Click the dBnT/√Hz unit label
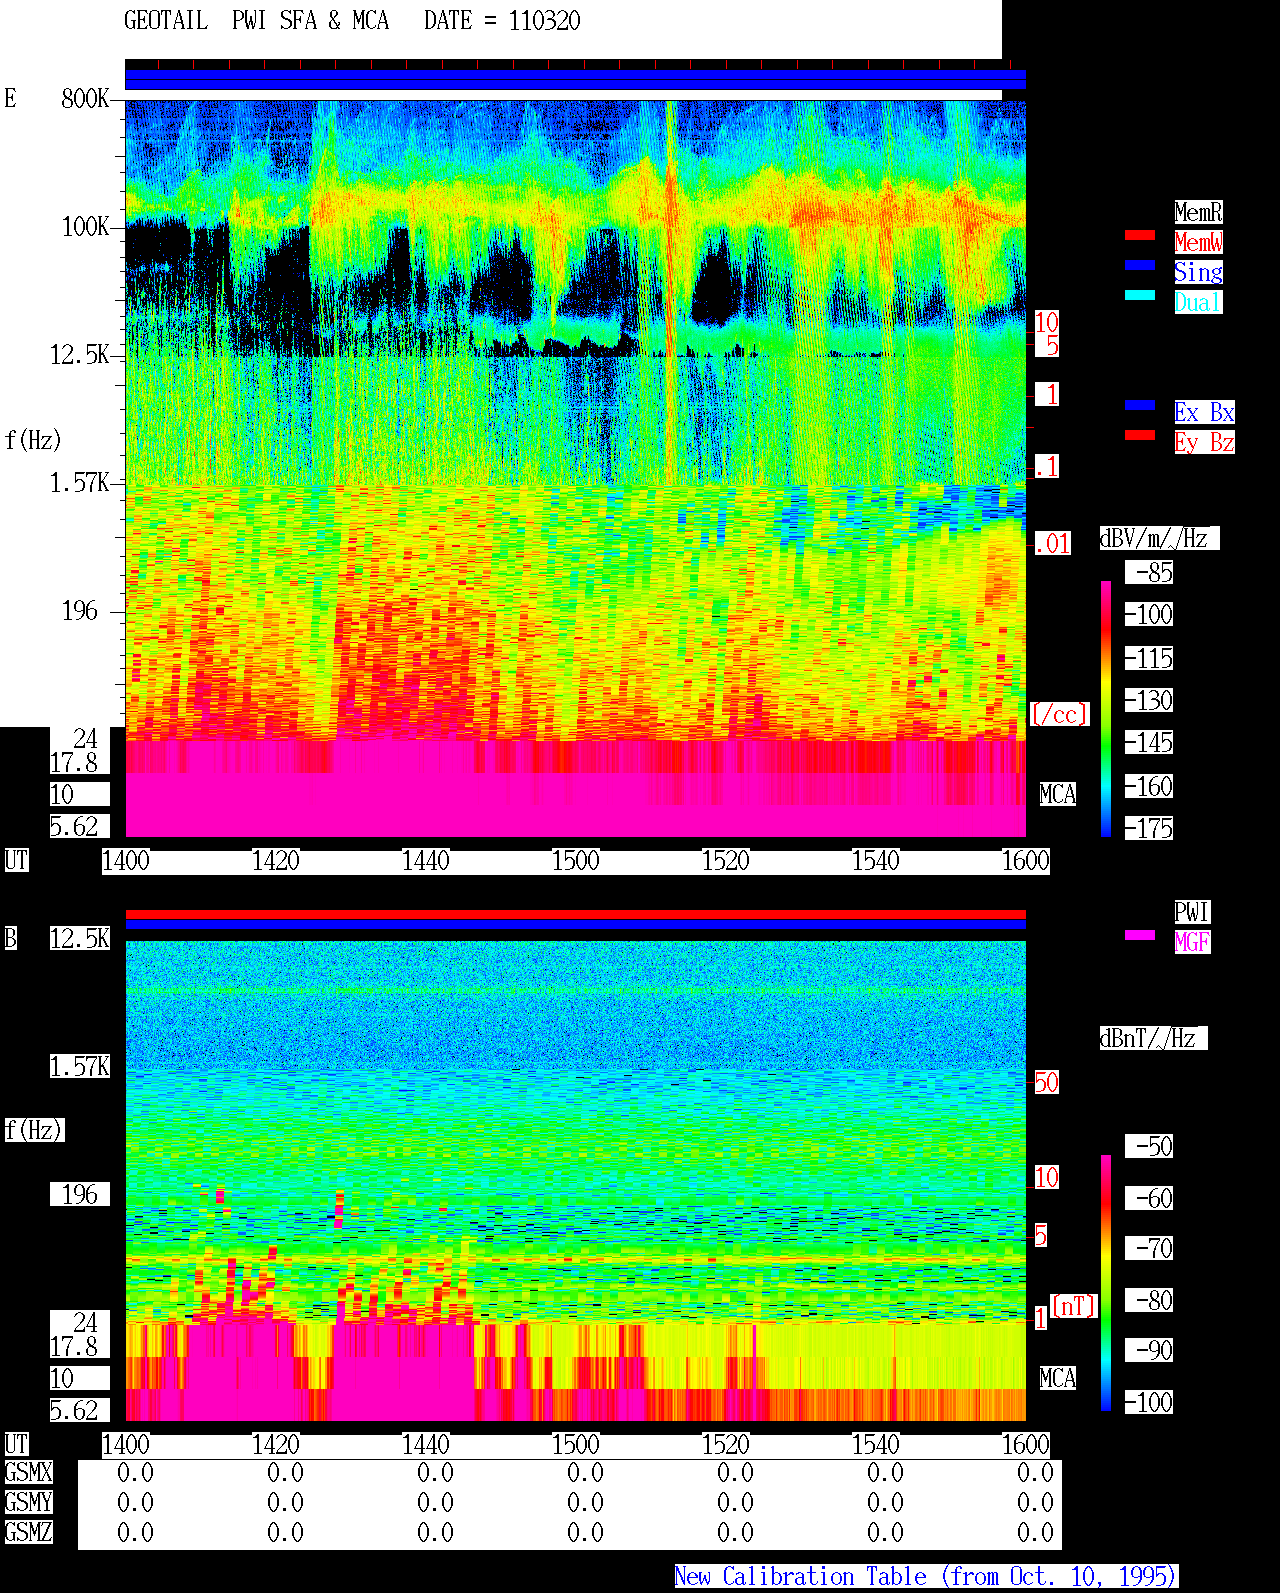1280x1593 pixels. point(1153,1038)
